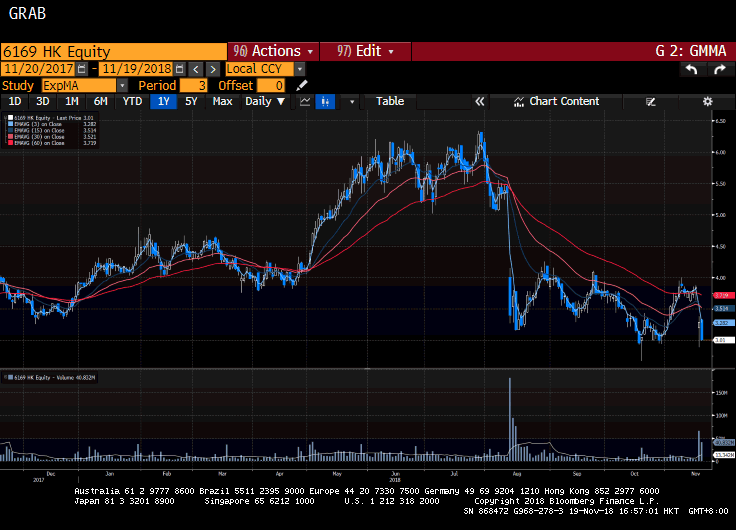Screen dimensions: 736x530
Task: Expand the Local CCY currency dropdown arrow
Action: (299, 69)
